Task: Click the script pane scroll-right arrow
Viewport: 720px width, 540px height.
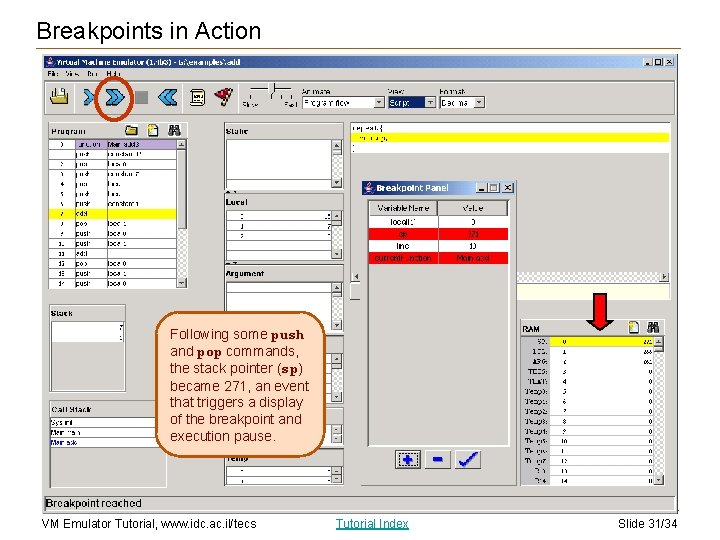Action: click(664, 277)
